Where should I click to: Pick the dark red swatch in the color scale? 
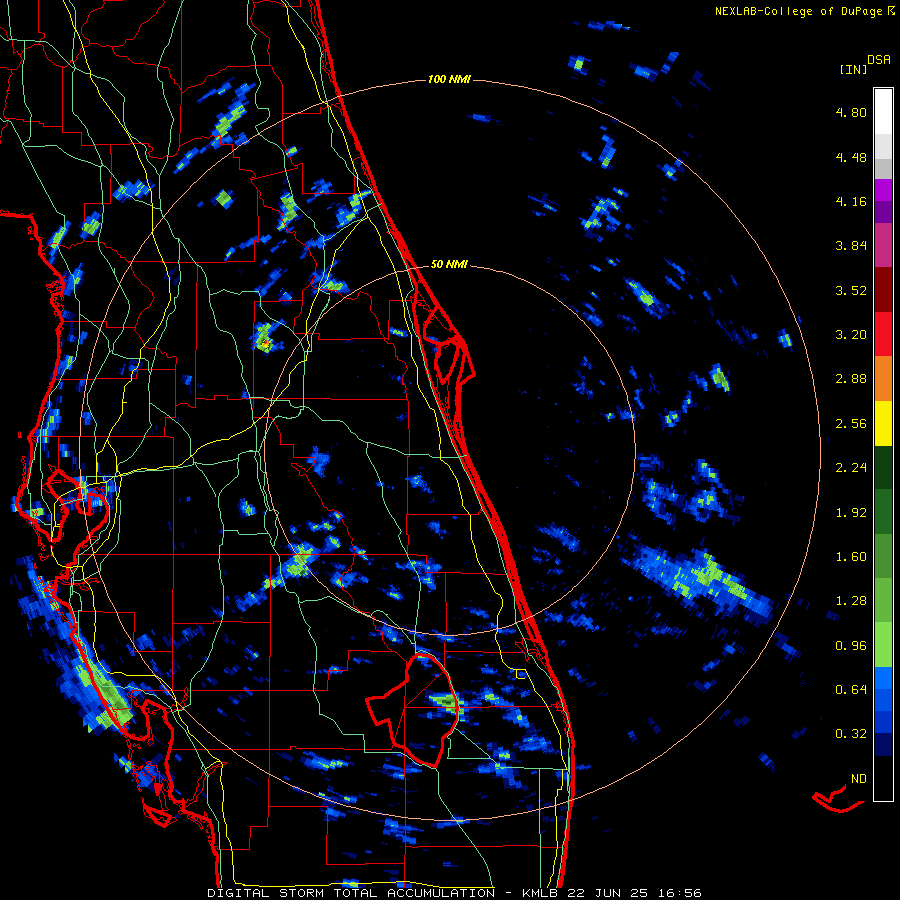click(x=883, y=290)
